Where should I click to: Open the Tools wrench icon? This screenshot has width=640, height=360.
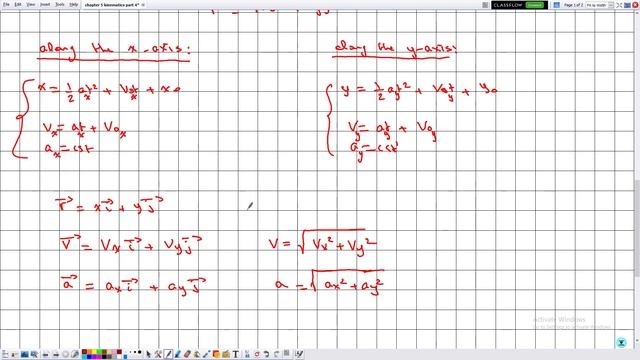[x=158, y=354]
